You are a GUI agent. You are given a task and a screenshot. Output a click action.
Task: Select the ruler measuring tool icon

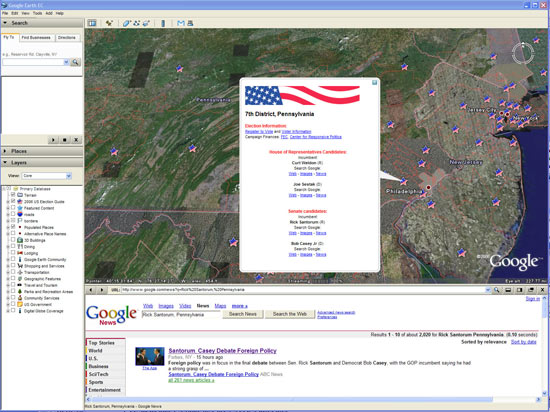(163, 23)
